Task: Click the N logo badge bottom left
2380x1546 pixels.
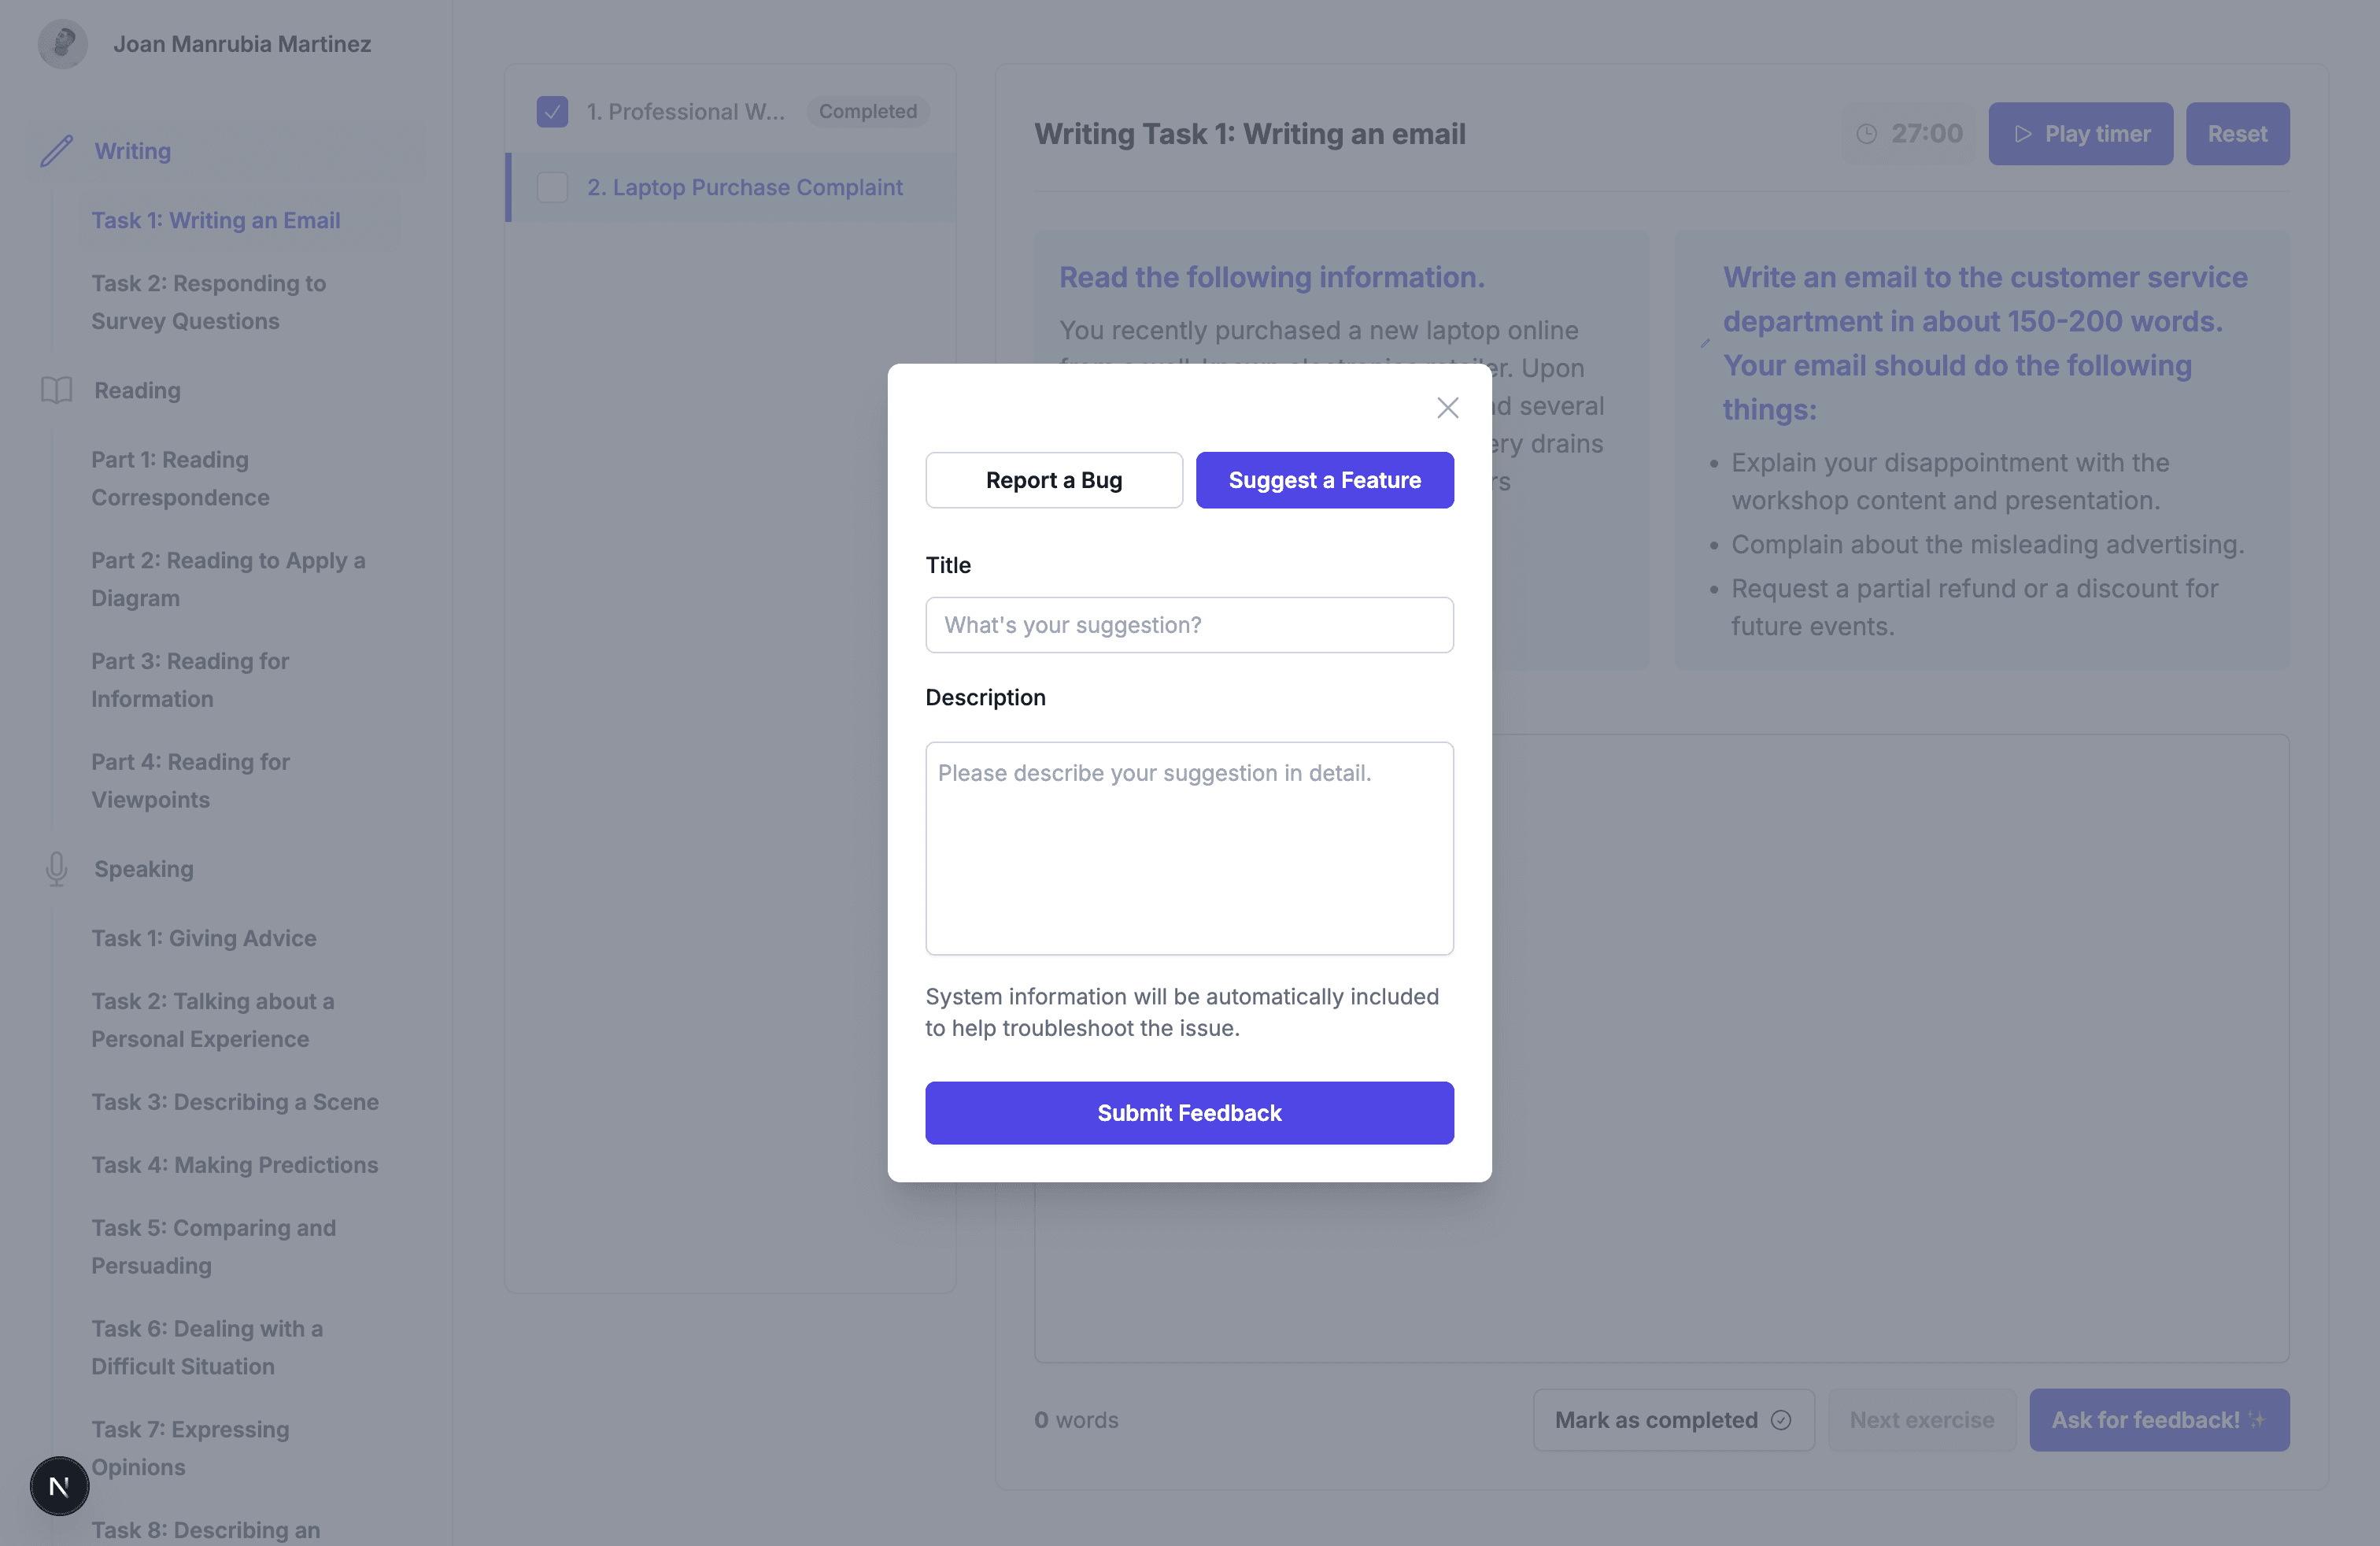Action: click(59, 1486)
